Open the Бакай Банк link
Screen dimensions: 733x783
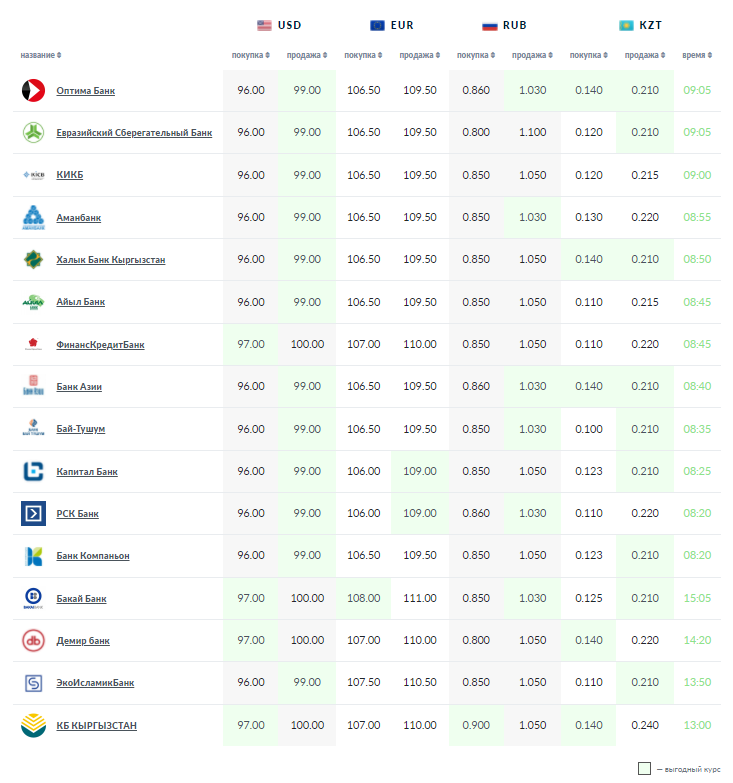point(81,599)
